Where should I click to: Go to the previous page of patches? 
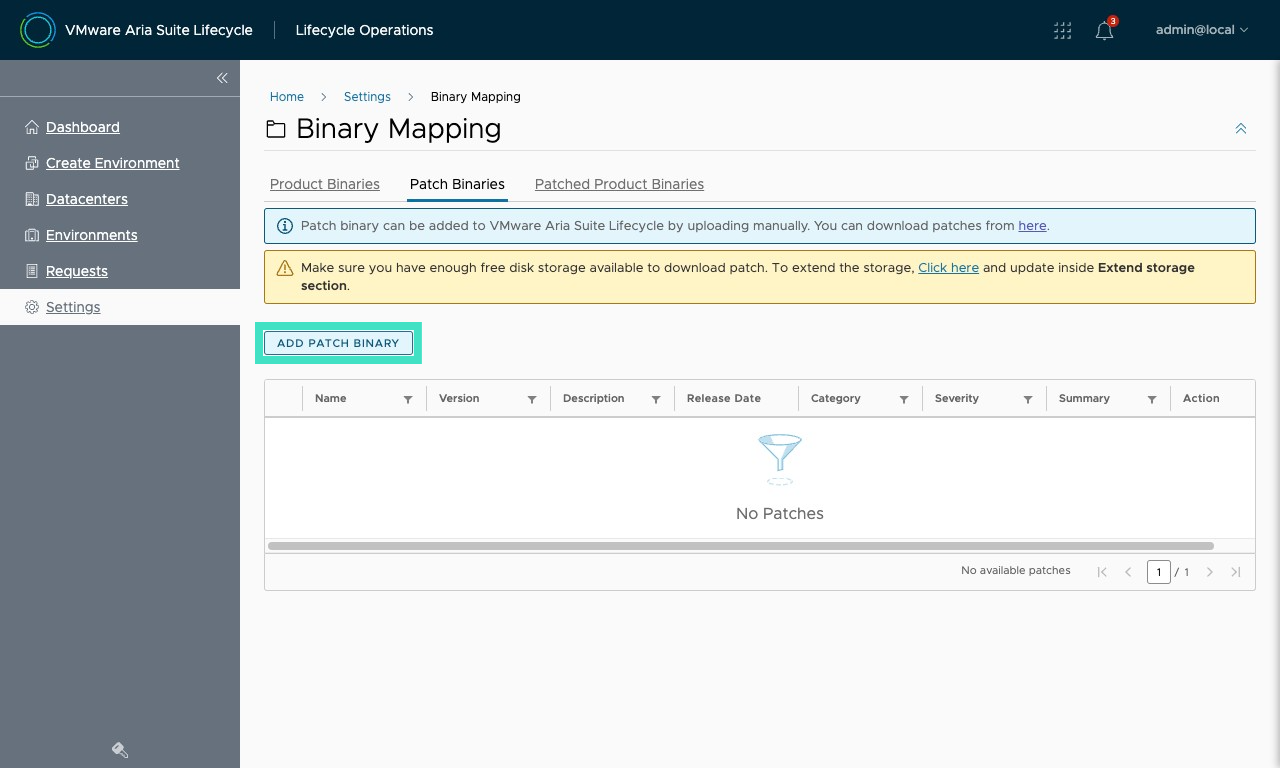(x=1128, y=572)
